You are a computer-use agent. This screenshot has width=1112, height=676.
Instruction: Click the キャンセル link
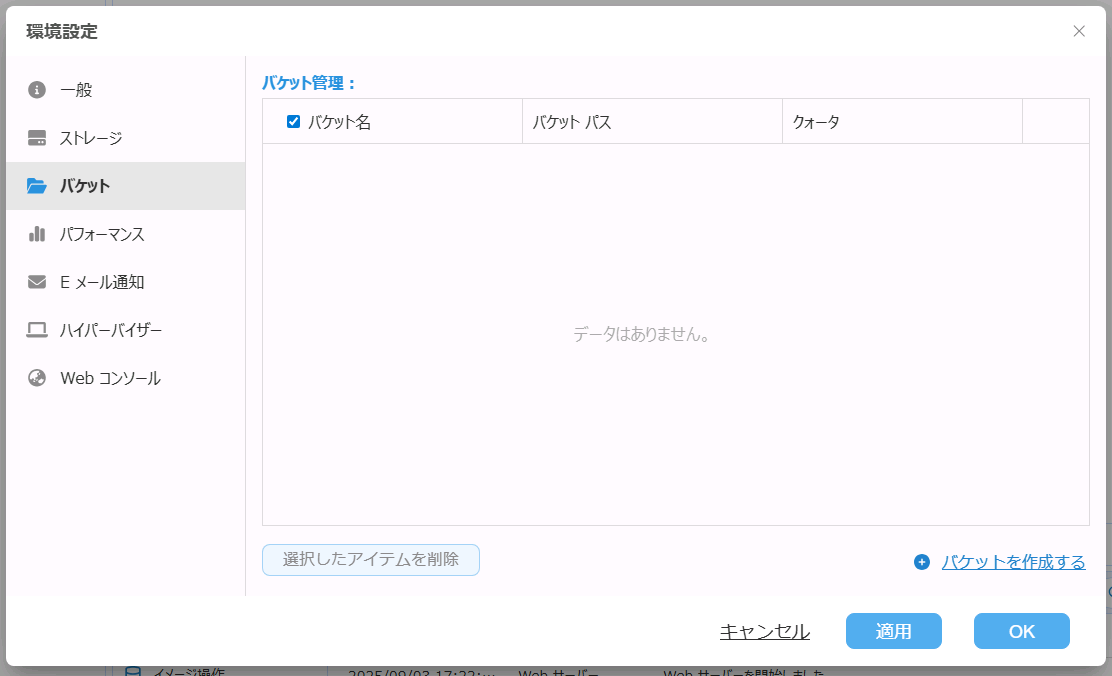pyautogui.click(x=765, y=631)
